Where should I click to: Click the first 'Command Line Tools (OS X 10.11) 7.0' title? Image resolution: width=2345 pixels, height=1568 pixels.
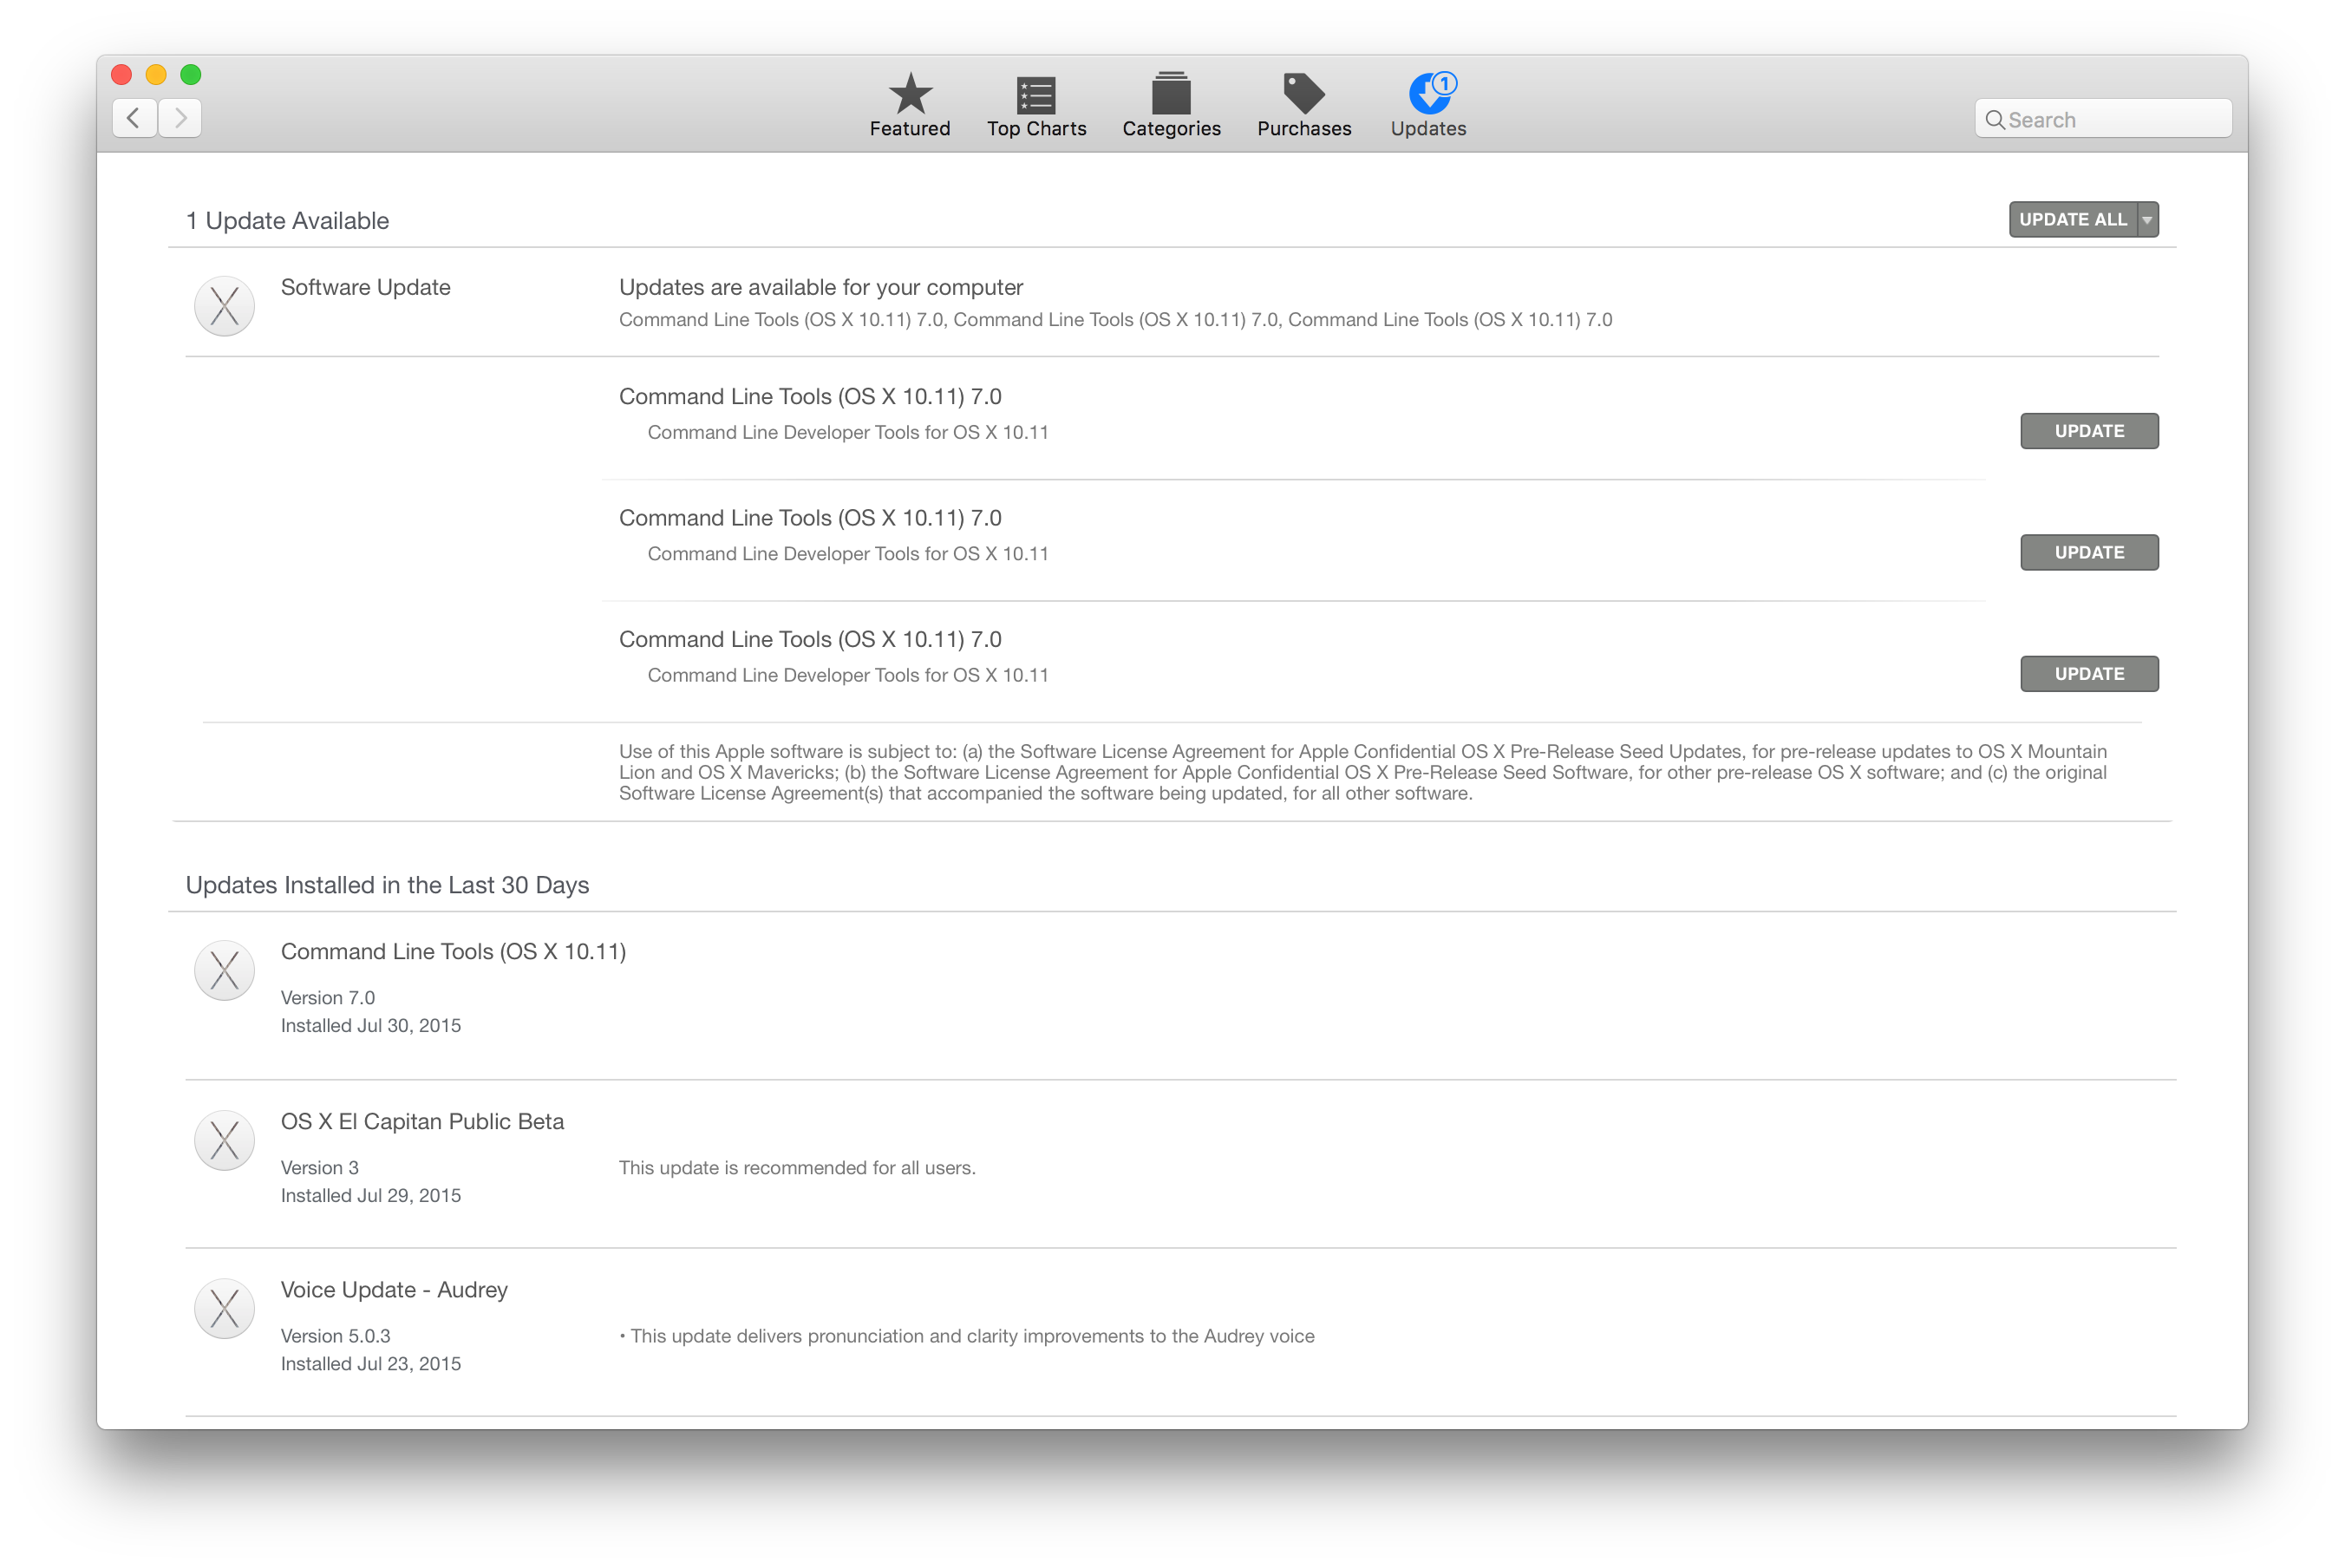[x=810, y=397]
